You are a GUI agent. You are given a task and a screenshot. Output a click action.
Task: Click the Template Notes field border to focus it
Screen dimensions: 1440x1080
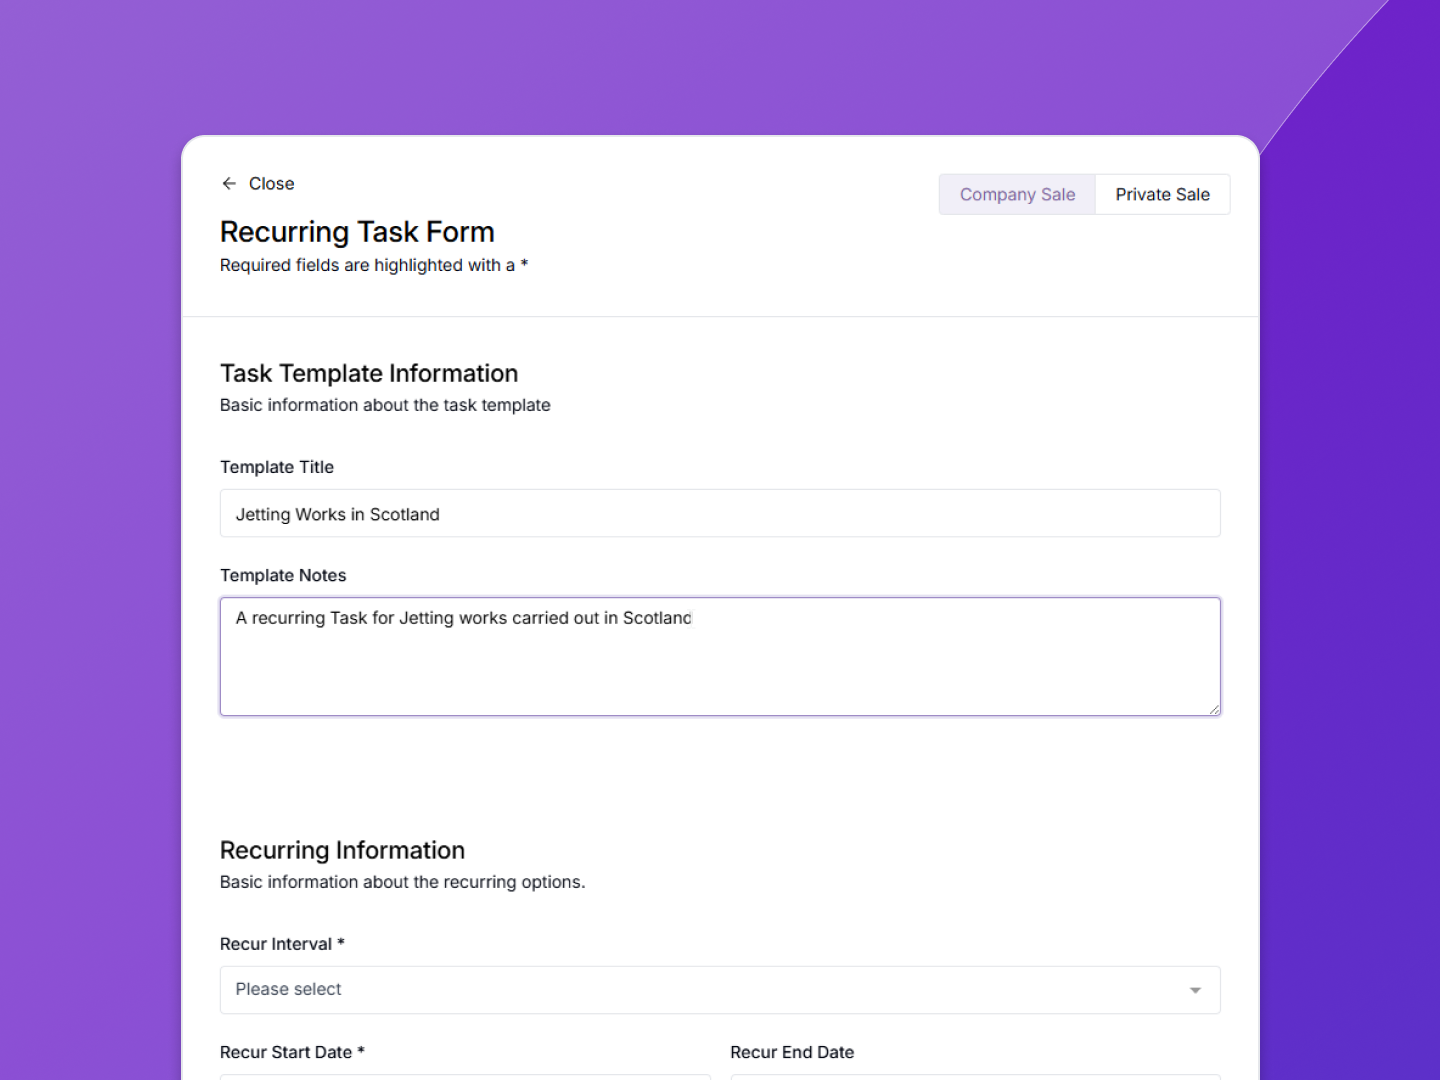coord(720,599)
